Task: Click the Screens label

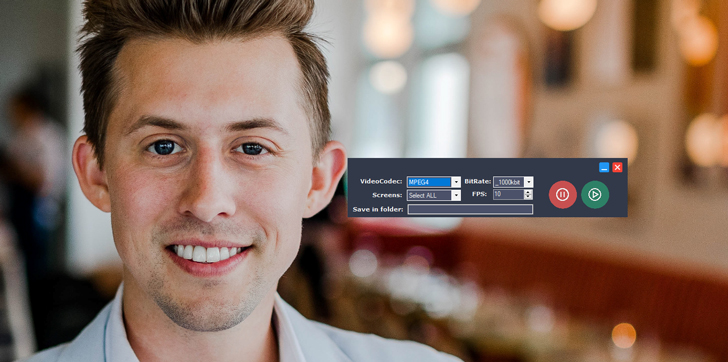Action: click(x=387, y=195)
